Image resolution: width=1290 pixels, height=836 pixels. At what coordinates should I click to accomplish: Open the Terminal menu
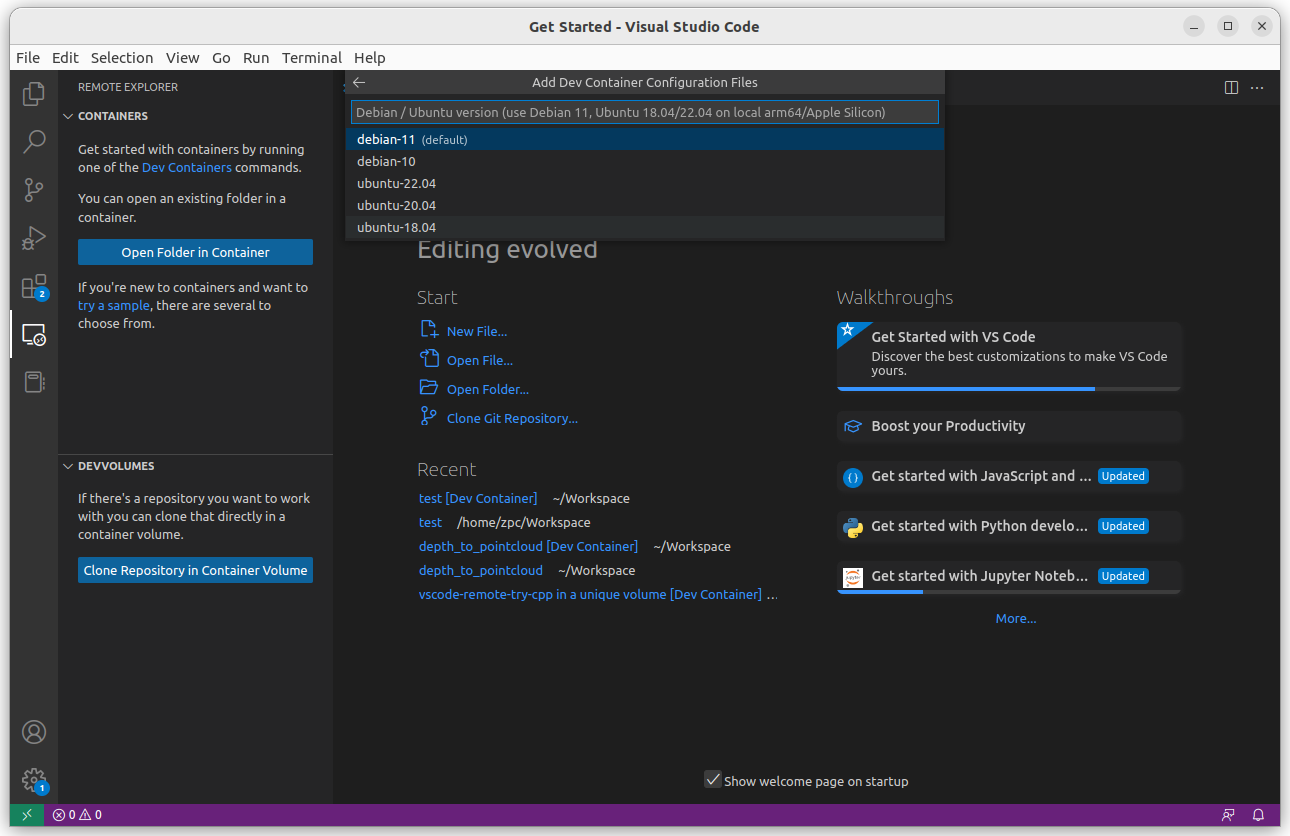[312, 58]
